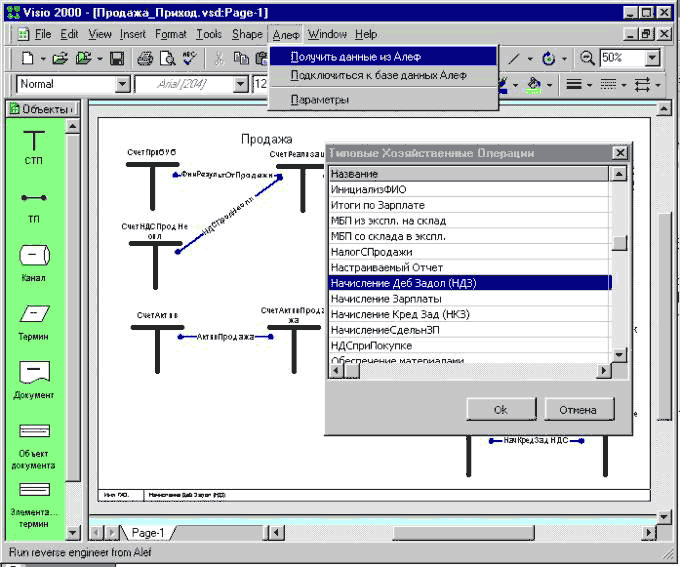Select Начисление Зарплаты in list
The image size is (680, 567).
[469, 298]
